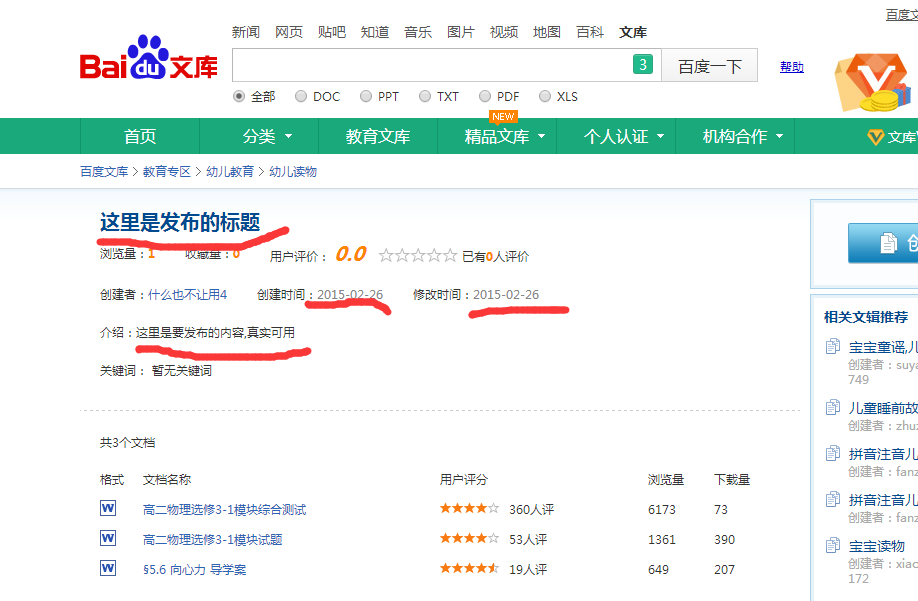The width and height of the screenshot is (918, 601).
Task: Click the document icon beside 宝宝童谣
Action: 833,347
